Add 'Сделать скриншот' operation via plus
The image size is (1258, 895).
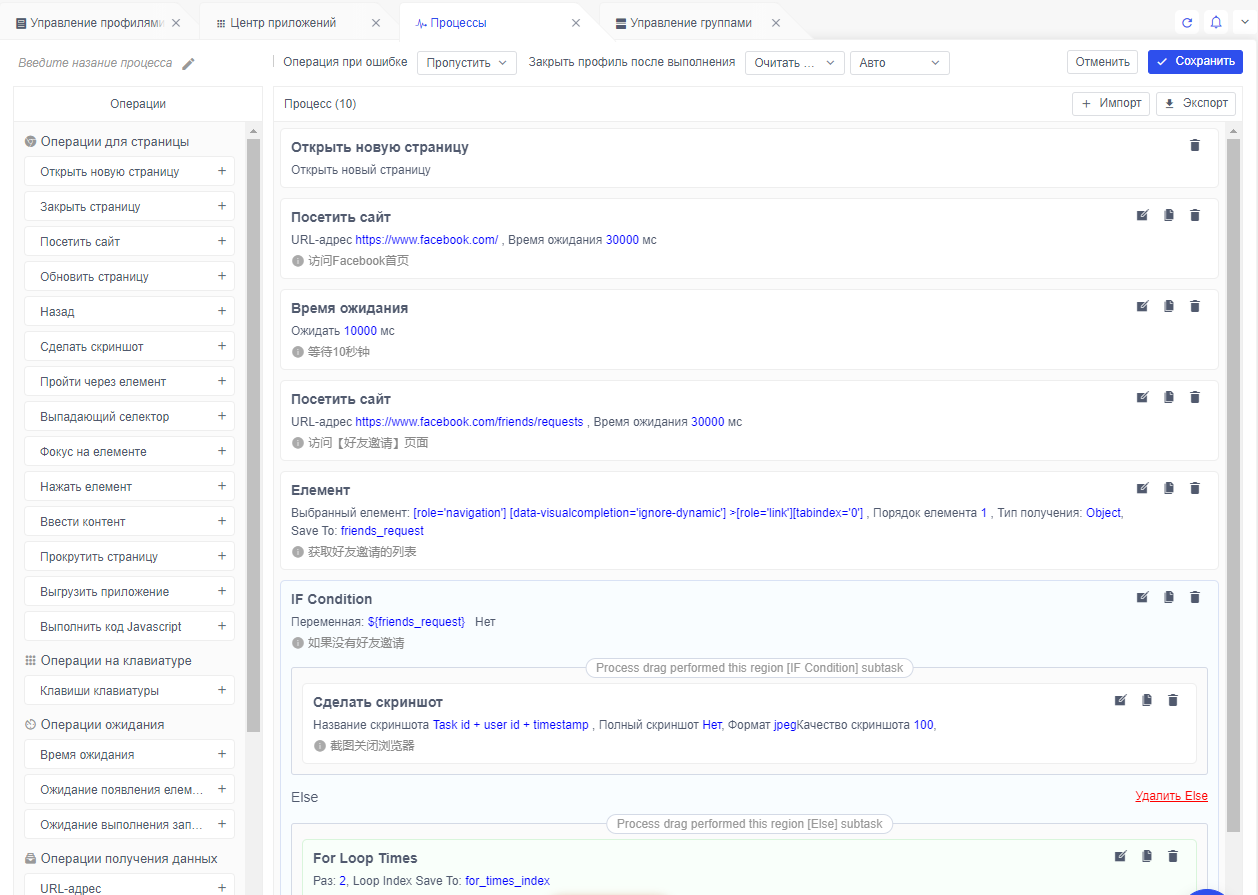point(222,346)
